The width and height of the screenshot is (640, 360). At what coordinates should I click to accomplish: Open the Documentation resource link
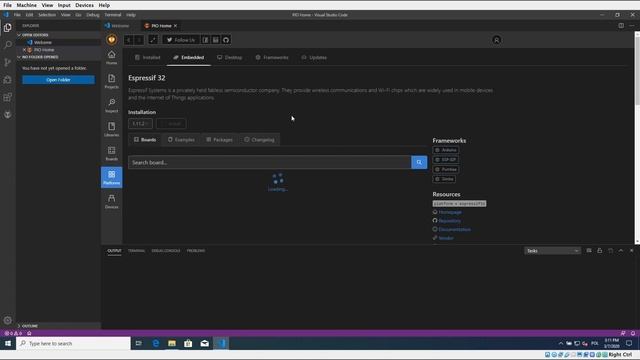pos(454,229)
